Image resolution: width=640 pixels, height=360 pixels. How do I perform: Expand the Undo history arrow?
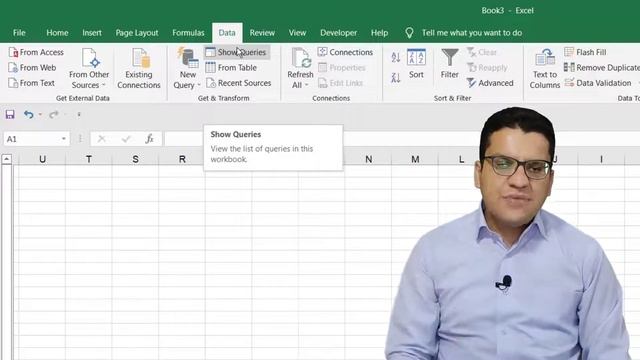(40, 115)
